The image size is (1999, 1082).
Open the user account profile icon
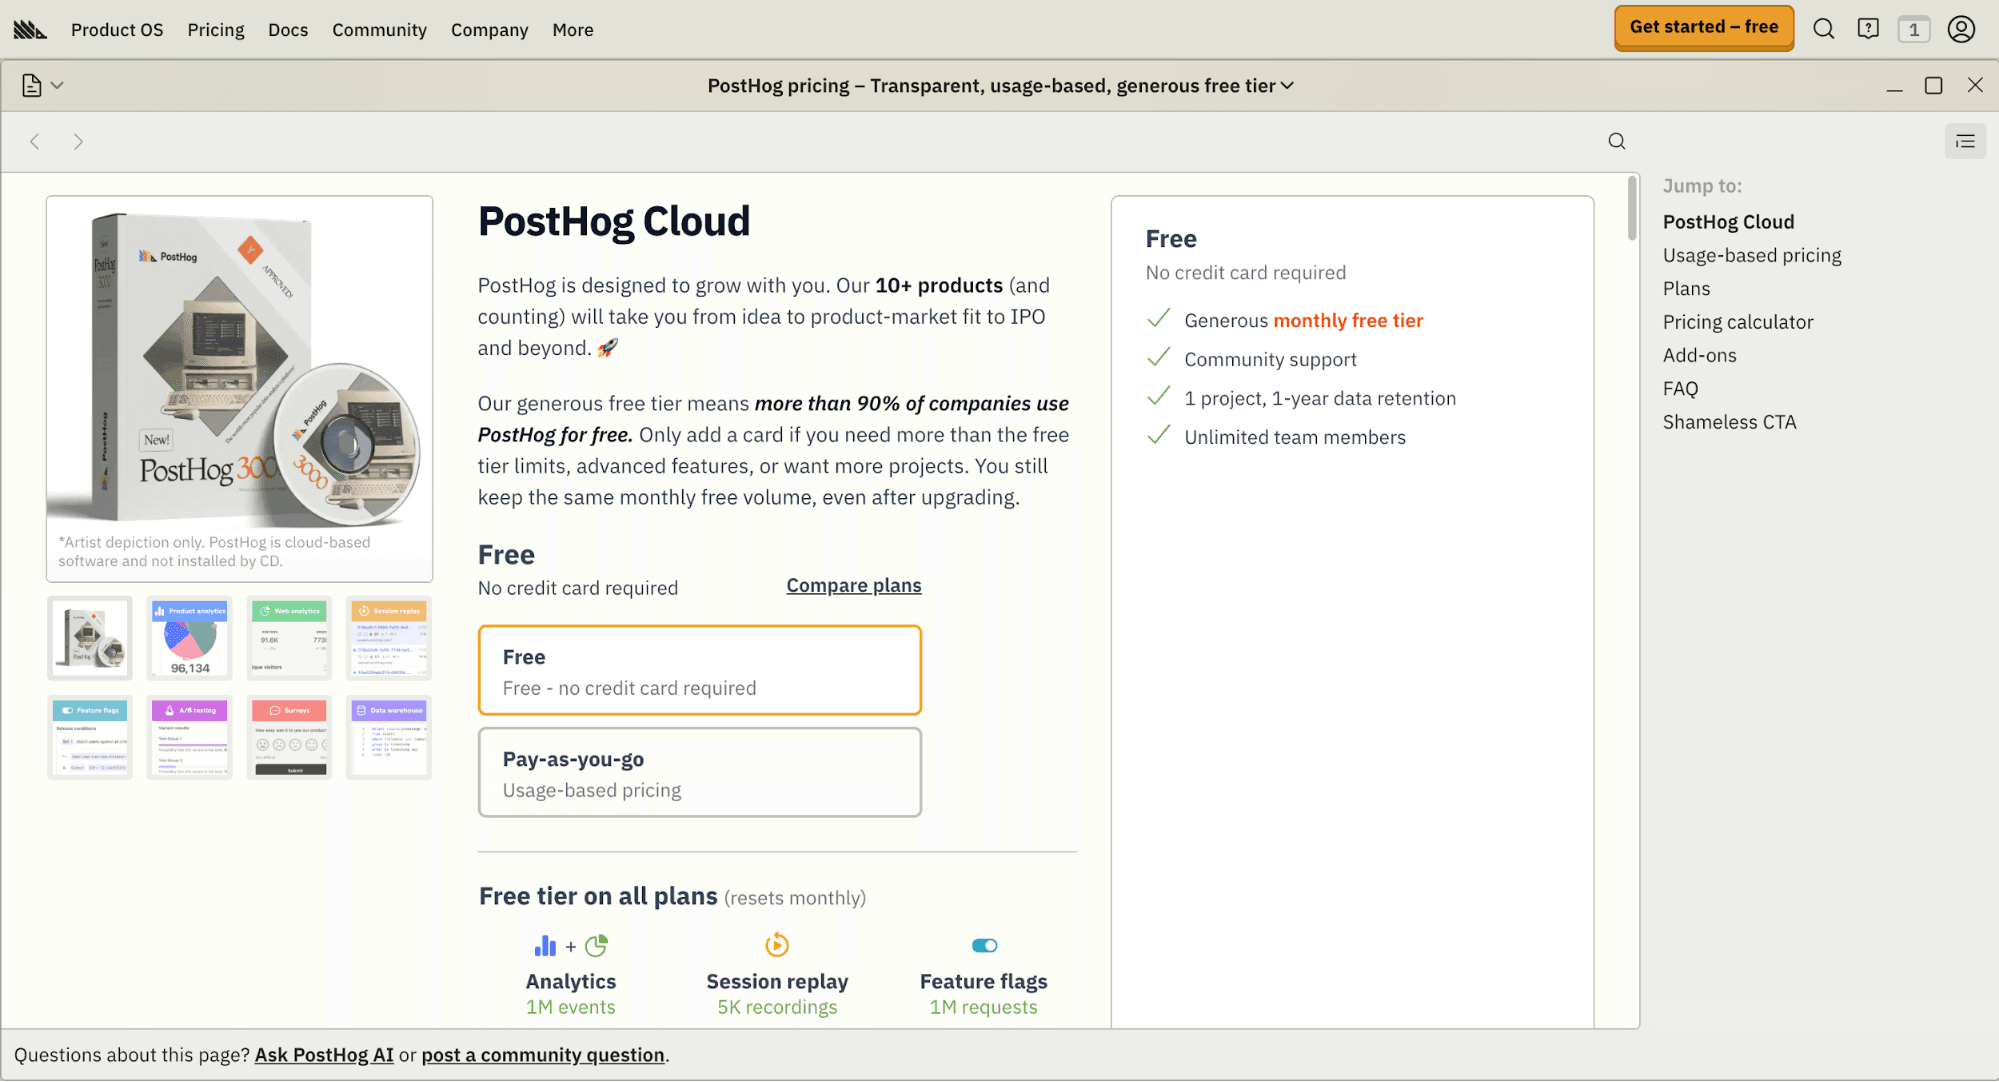pos(1961,29)
